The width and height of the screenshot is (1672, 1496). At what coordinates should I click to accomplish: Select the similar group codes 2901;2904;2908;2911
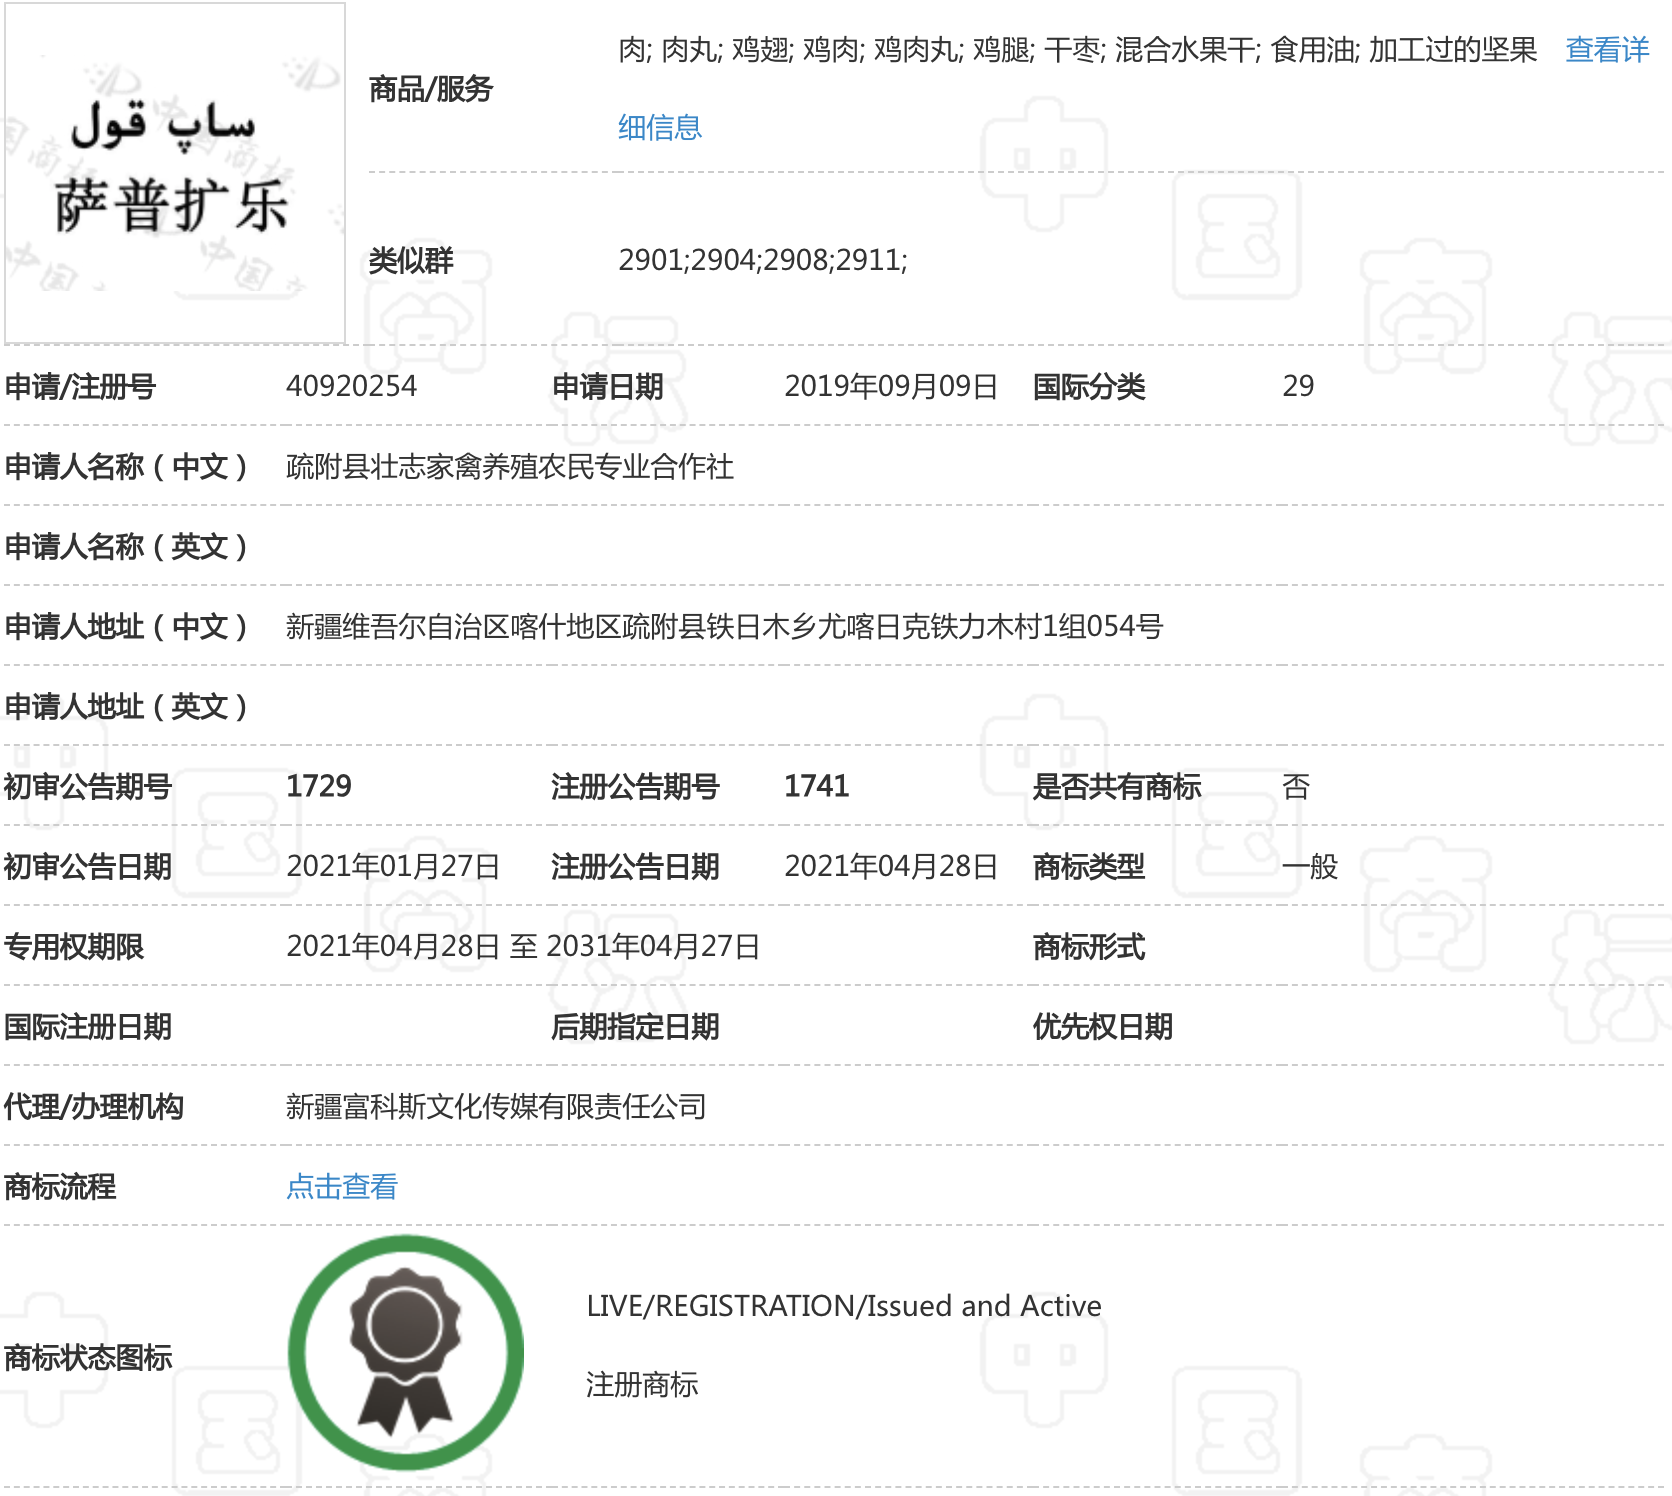762,260
